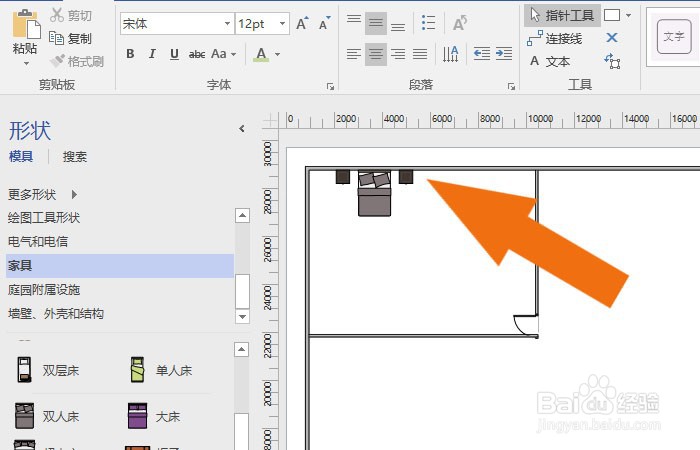Image resolution: width=700 pixels, height=450 pixels.
Task: Select the rectangle shape tool
Action: [x=612, y=15]
